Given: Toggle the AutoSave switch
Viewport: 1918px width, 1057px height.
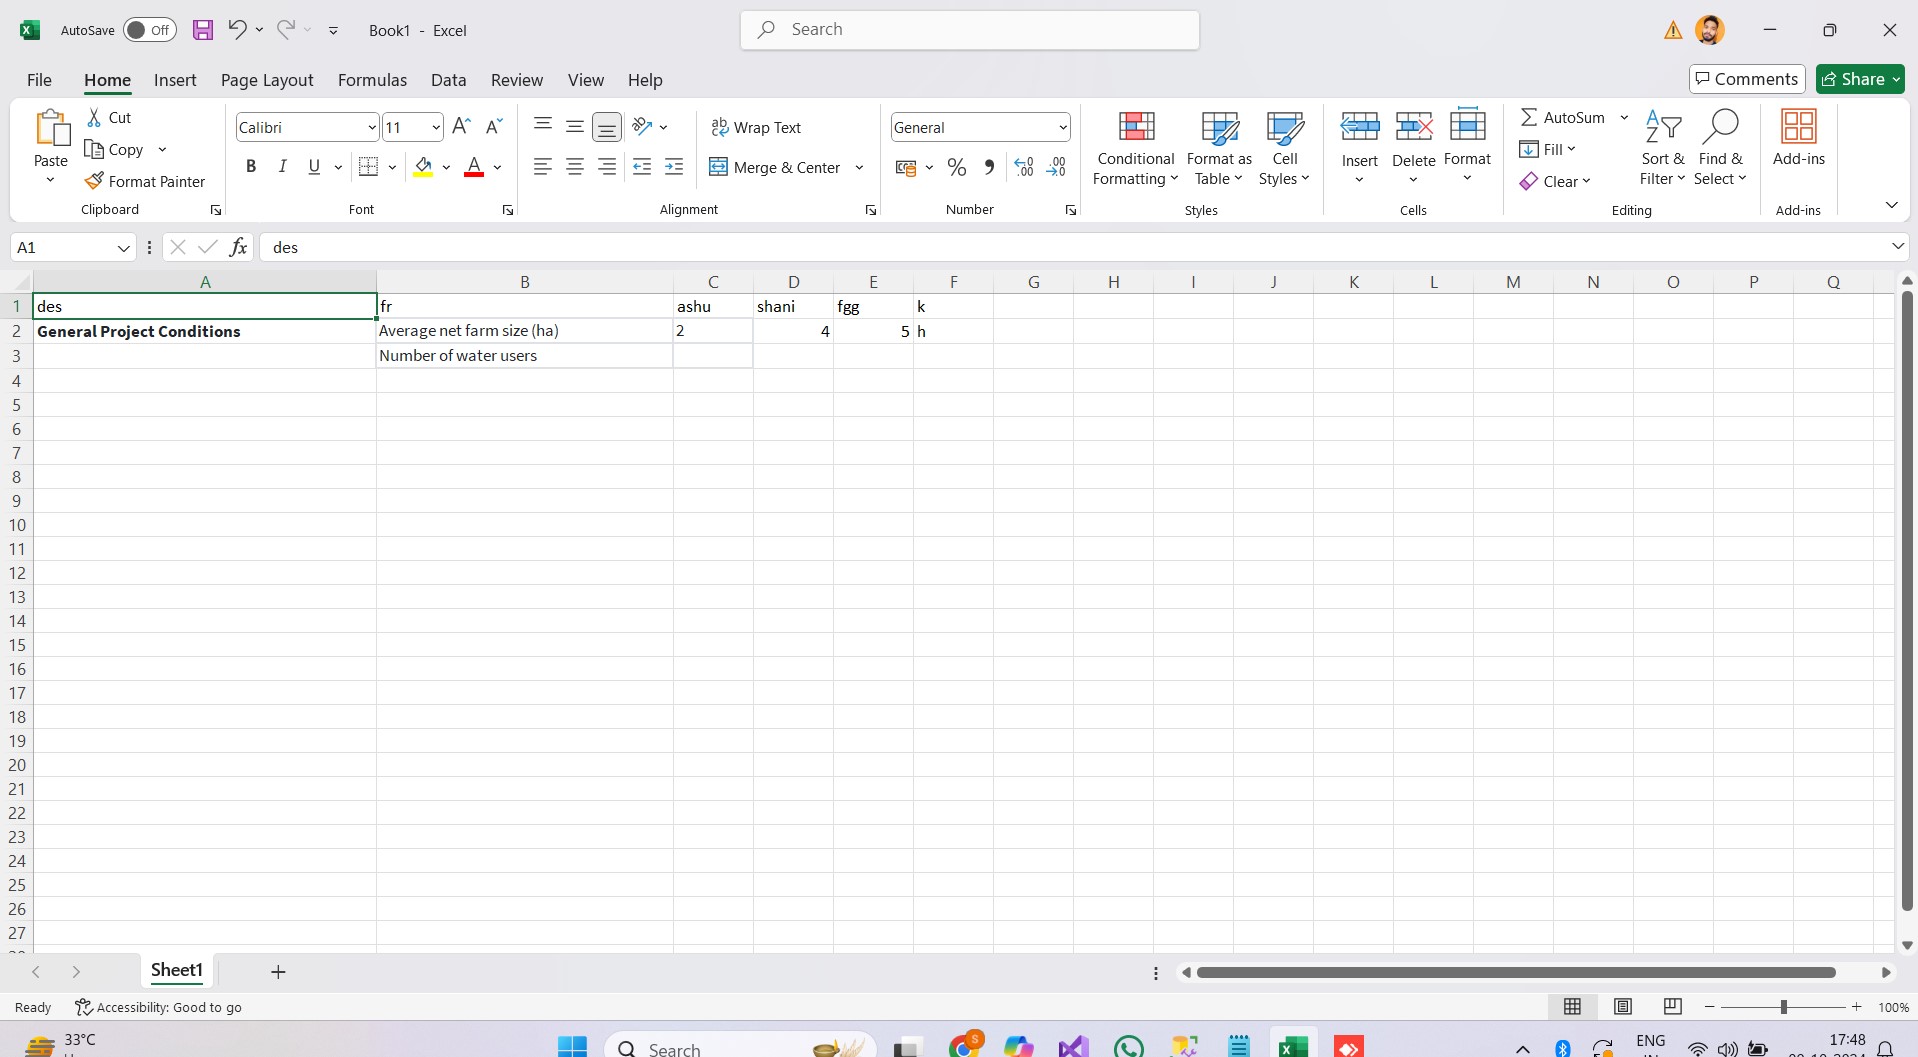Looking at the screenshot, I should point(149,30).
